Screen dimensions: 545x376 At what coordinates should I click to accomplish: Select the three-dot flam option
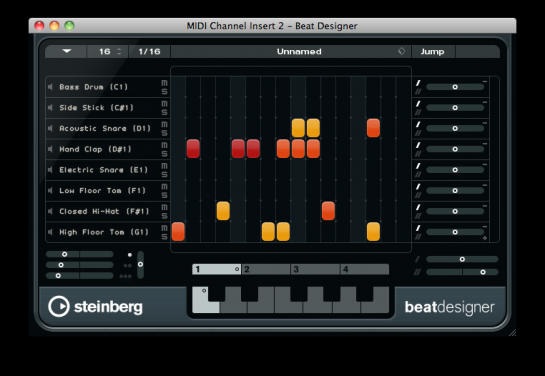125,276
